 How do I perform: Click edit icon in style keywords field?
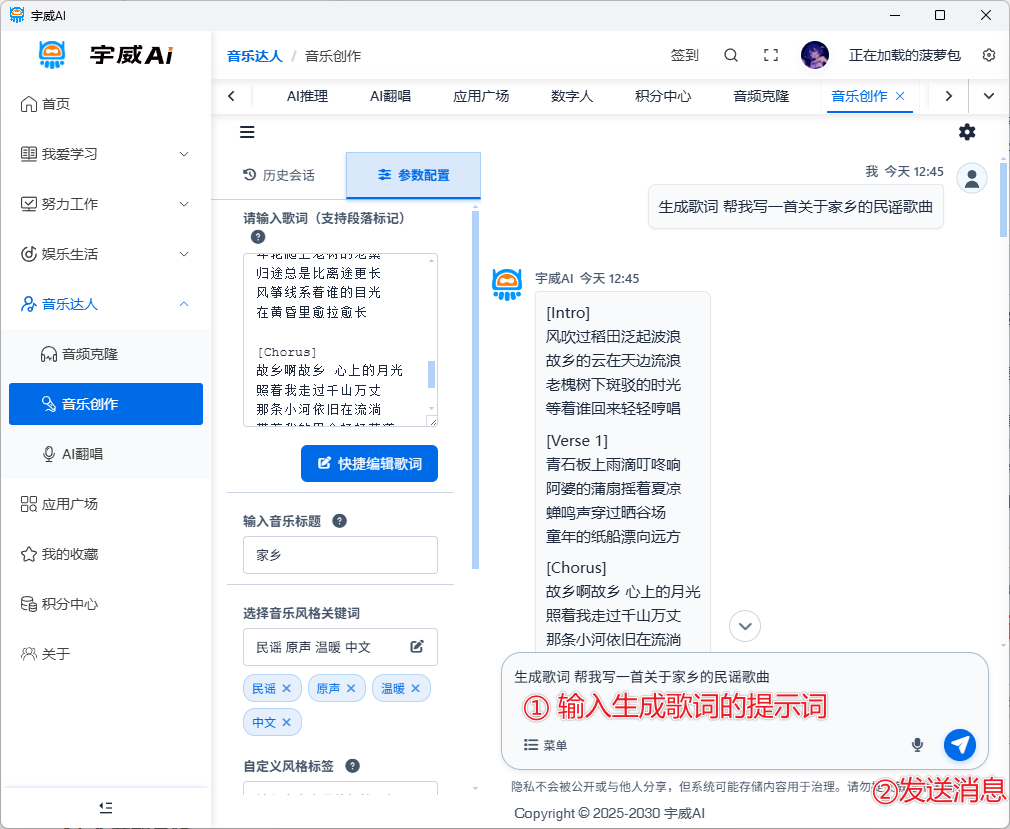(417, 647)
